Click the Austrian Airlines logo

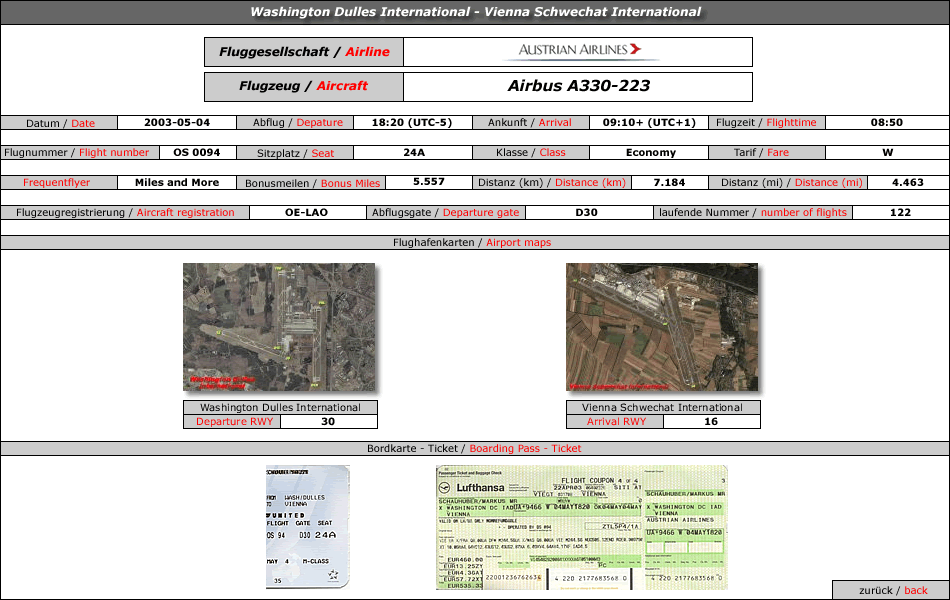[x=577, y=51]
